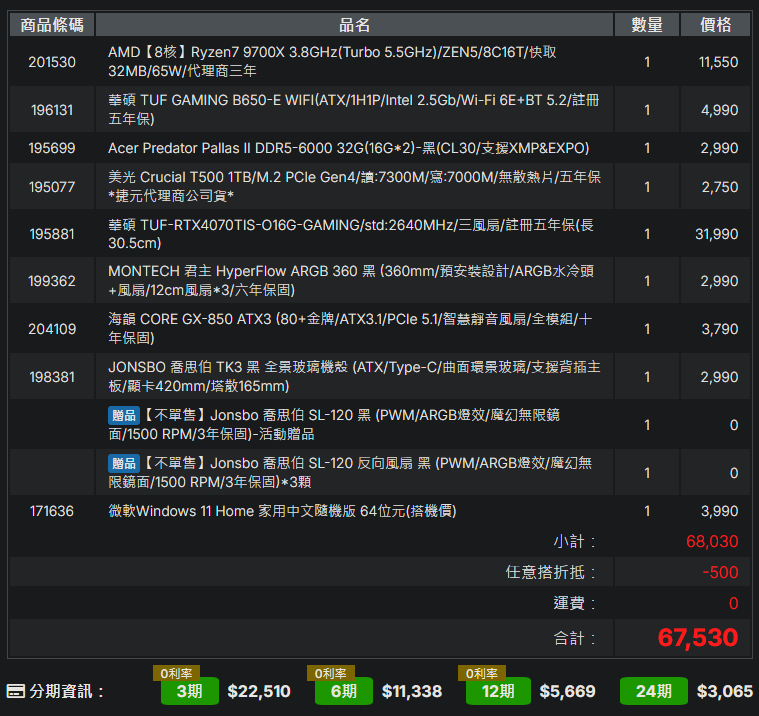The width and height of the screenshot is (759, 716).
Task: Click the 價格 column header
Action: tap(715, 25)
